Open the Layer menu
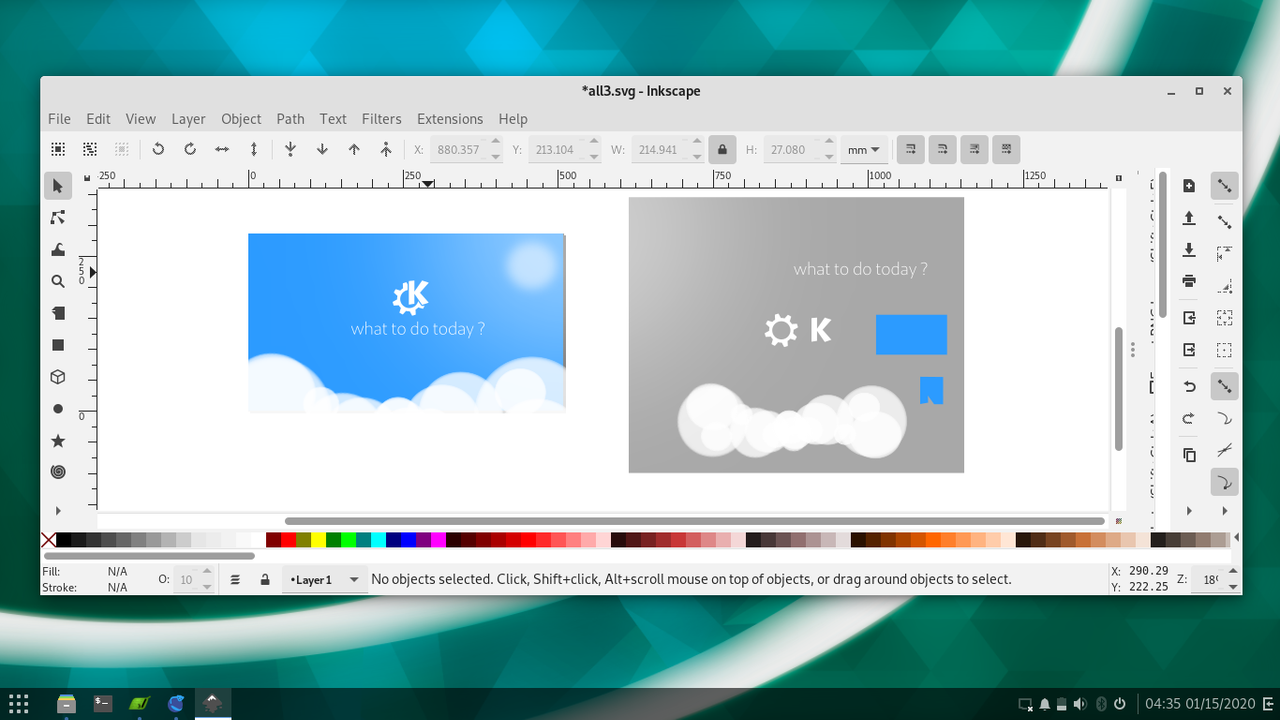Screen dimensions: 1280x720 tap(188, 118)
